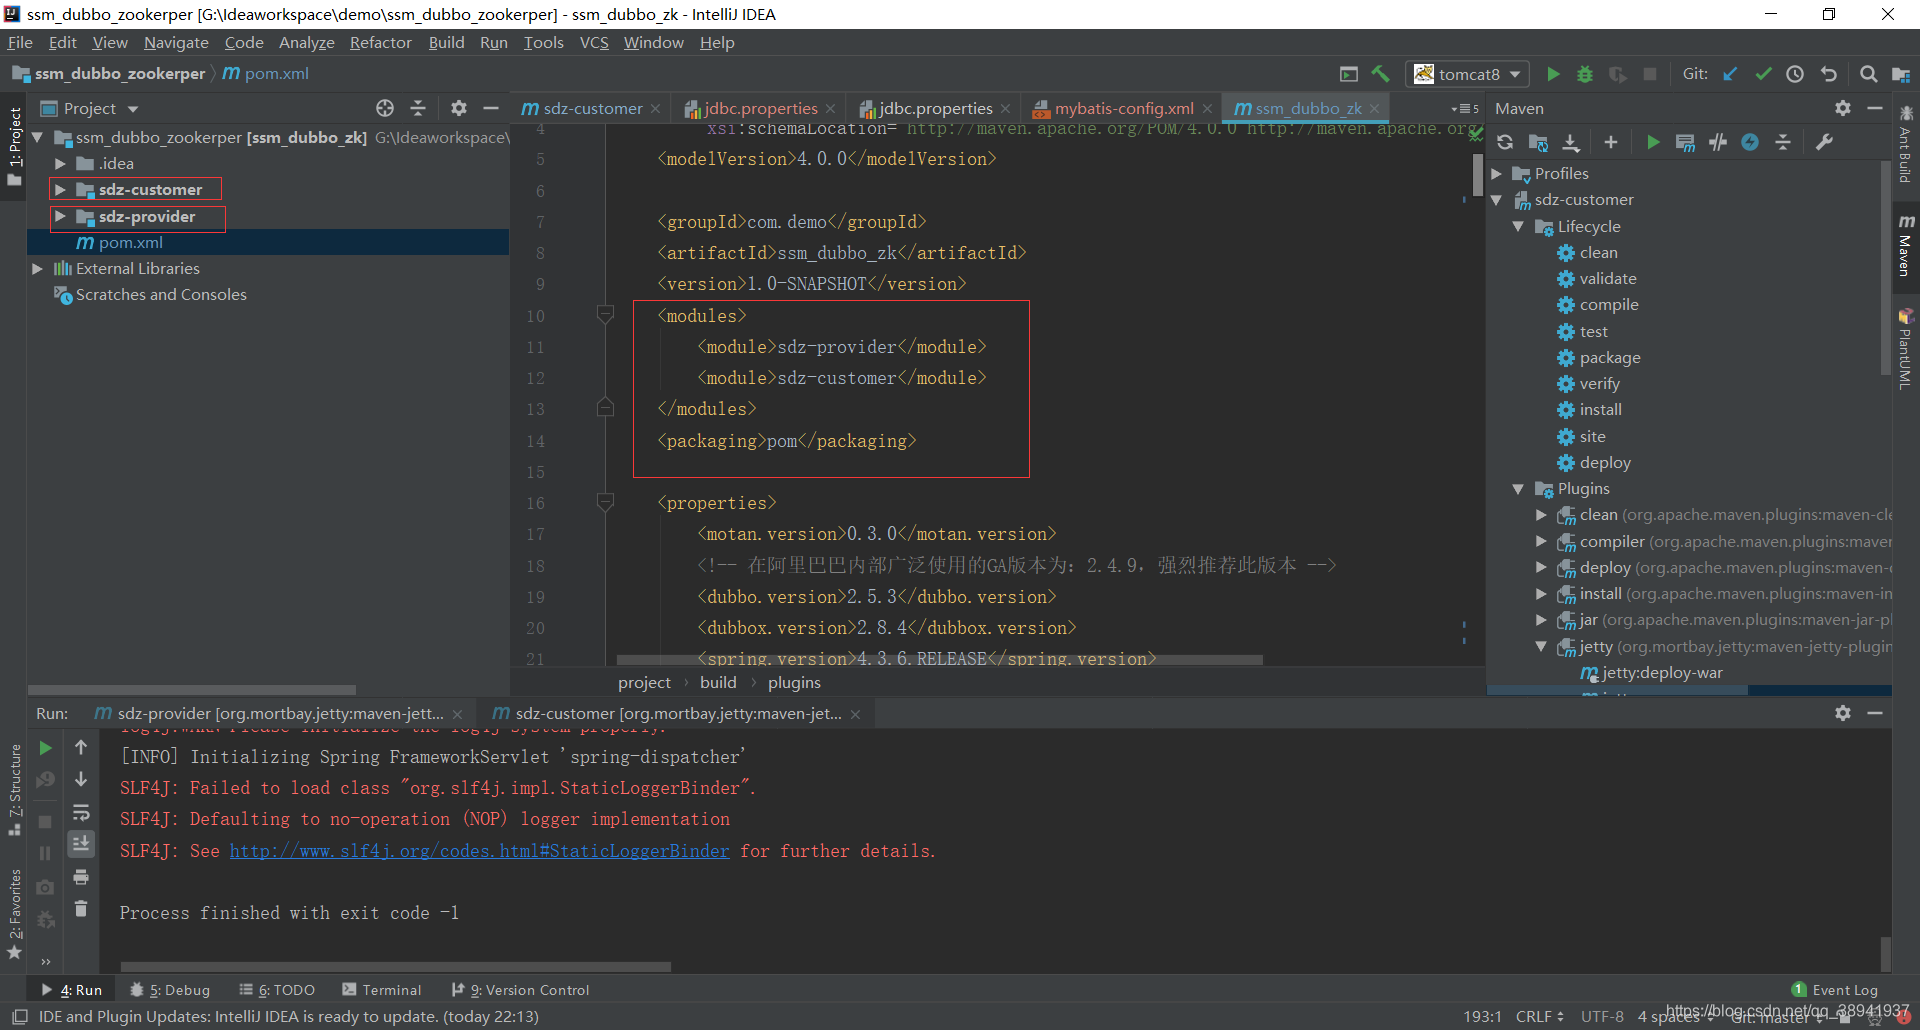Viewport: 1920px width, 1030px height.
Task: Click editor horizontal scrollbar
Action: click(x=940, y=660)
